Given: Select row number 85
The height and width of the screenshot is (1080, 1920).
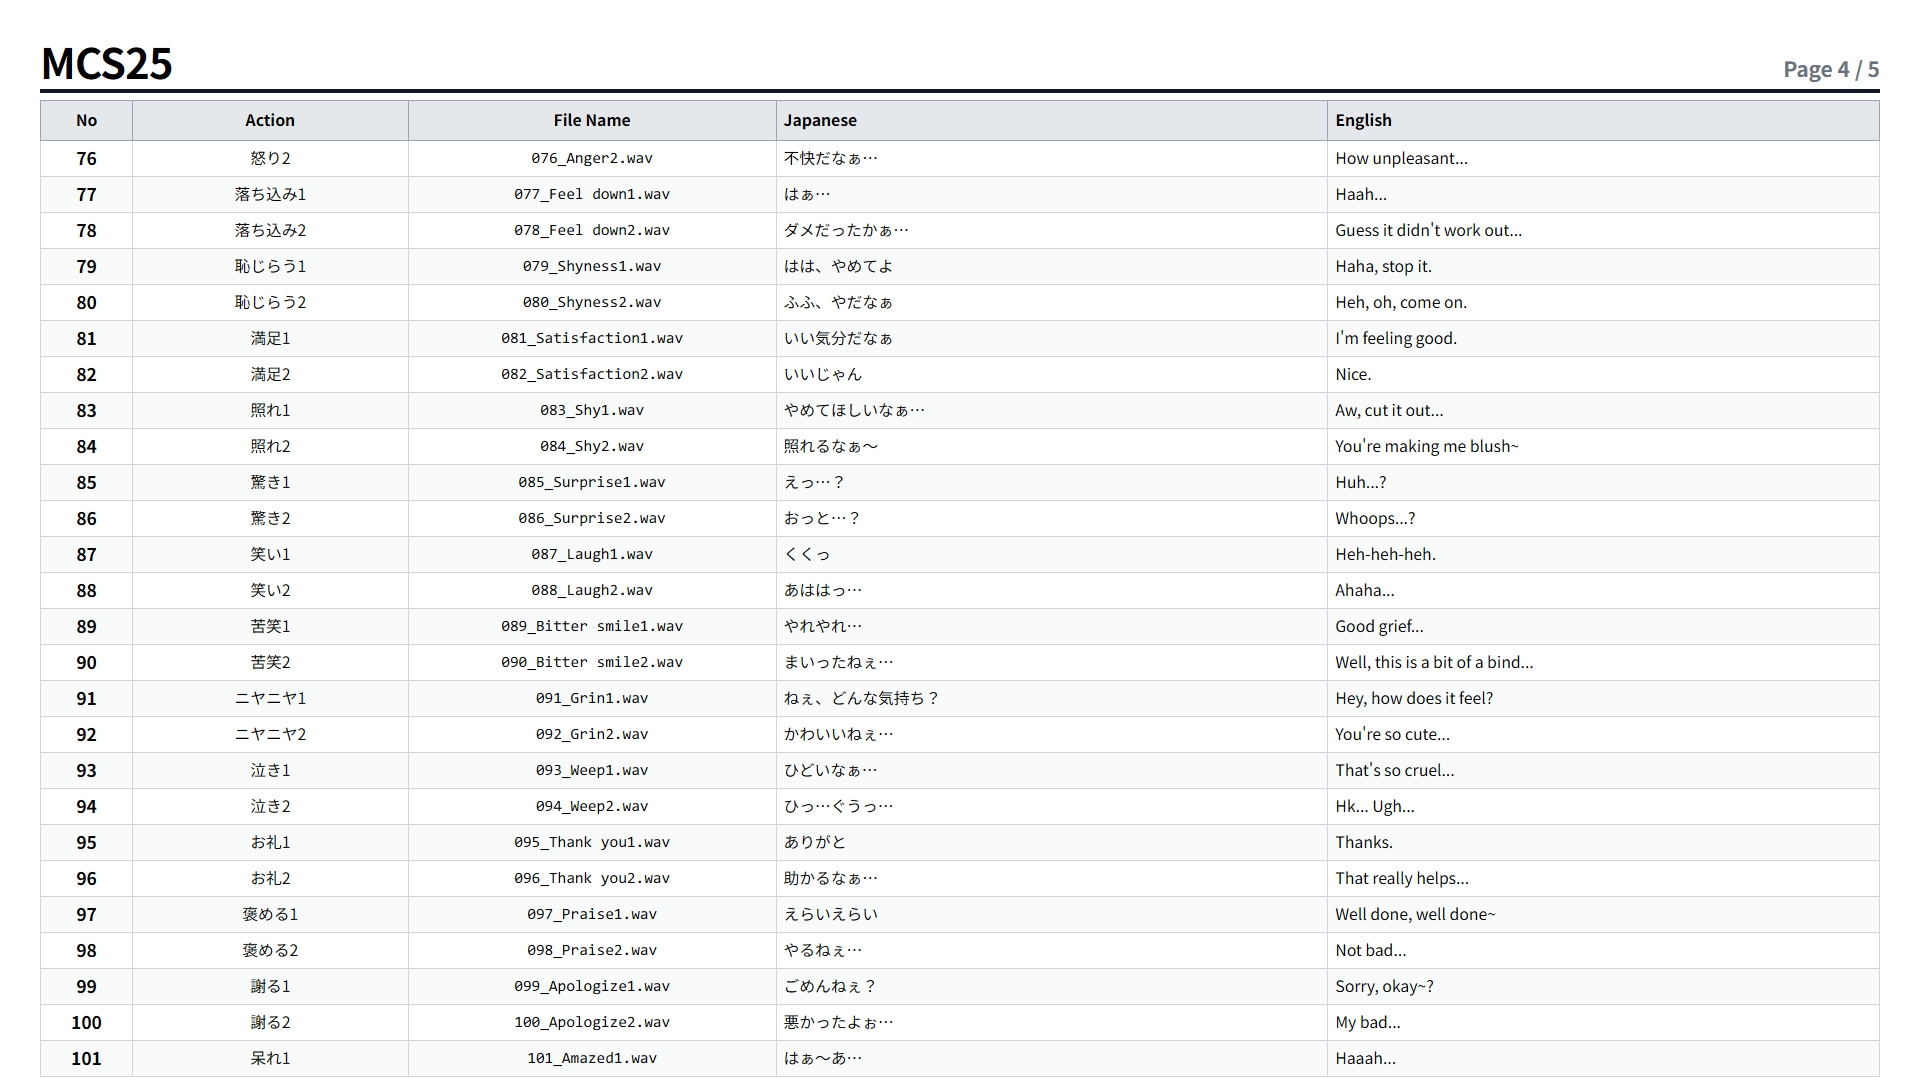Looking at the screenshot, I should click(x=87, y=482).
